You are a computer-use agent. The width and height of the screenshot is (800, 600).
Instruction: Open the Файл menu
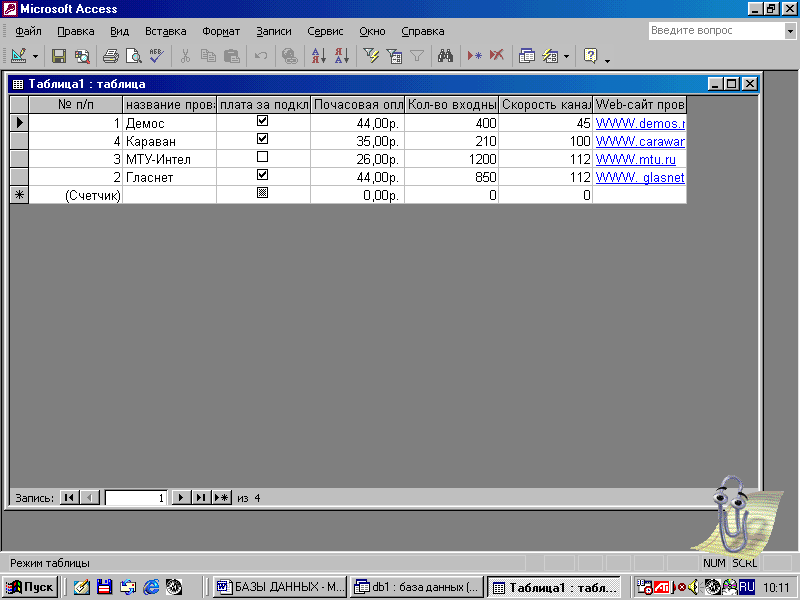28,31
